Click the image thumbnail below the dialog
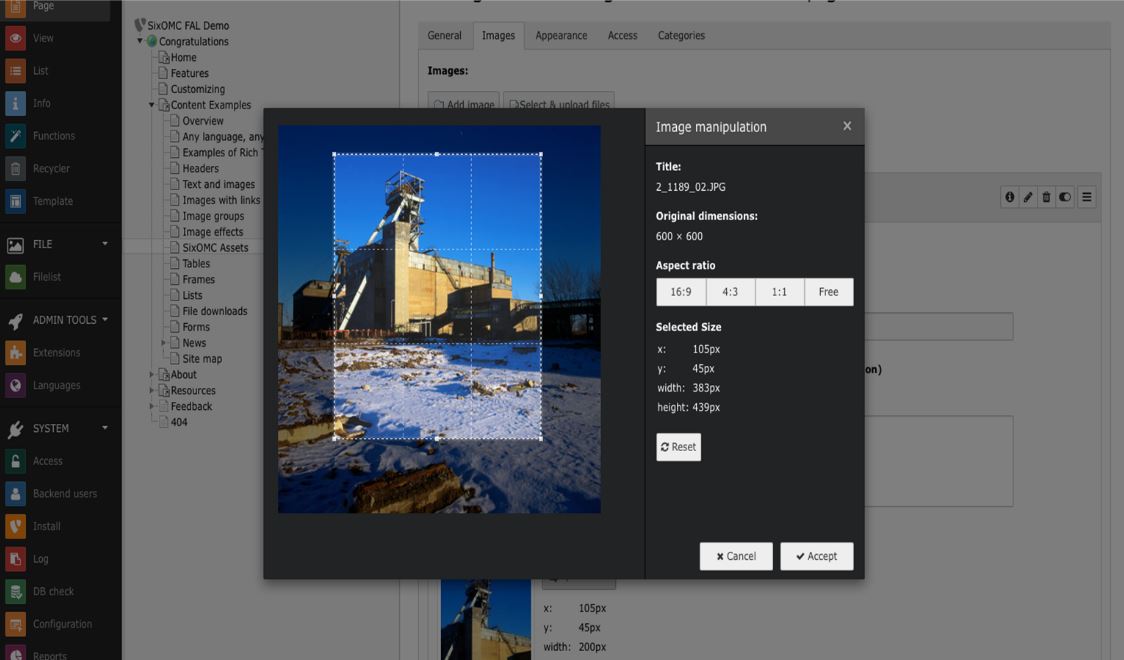 point(485,621)
